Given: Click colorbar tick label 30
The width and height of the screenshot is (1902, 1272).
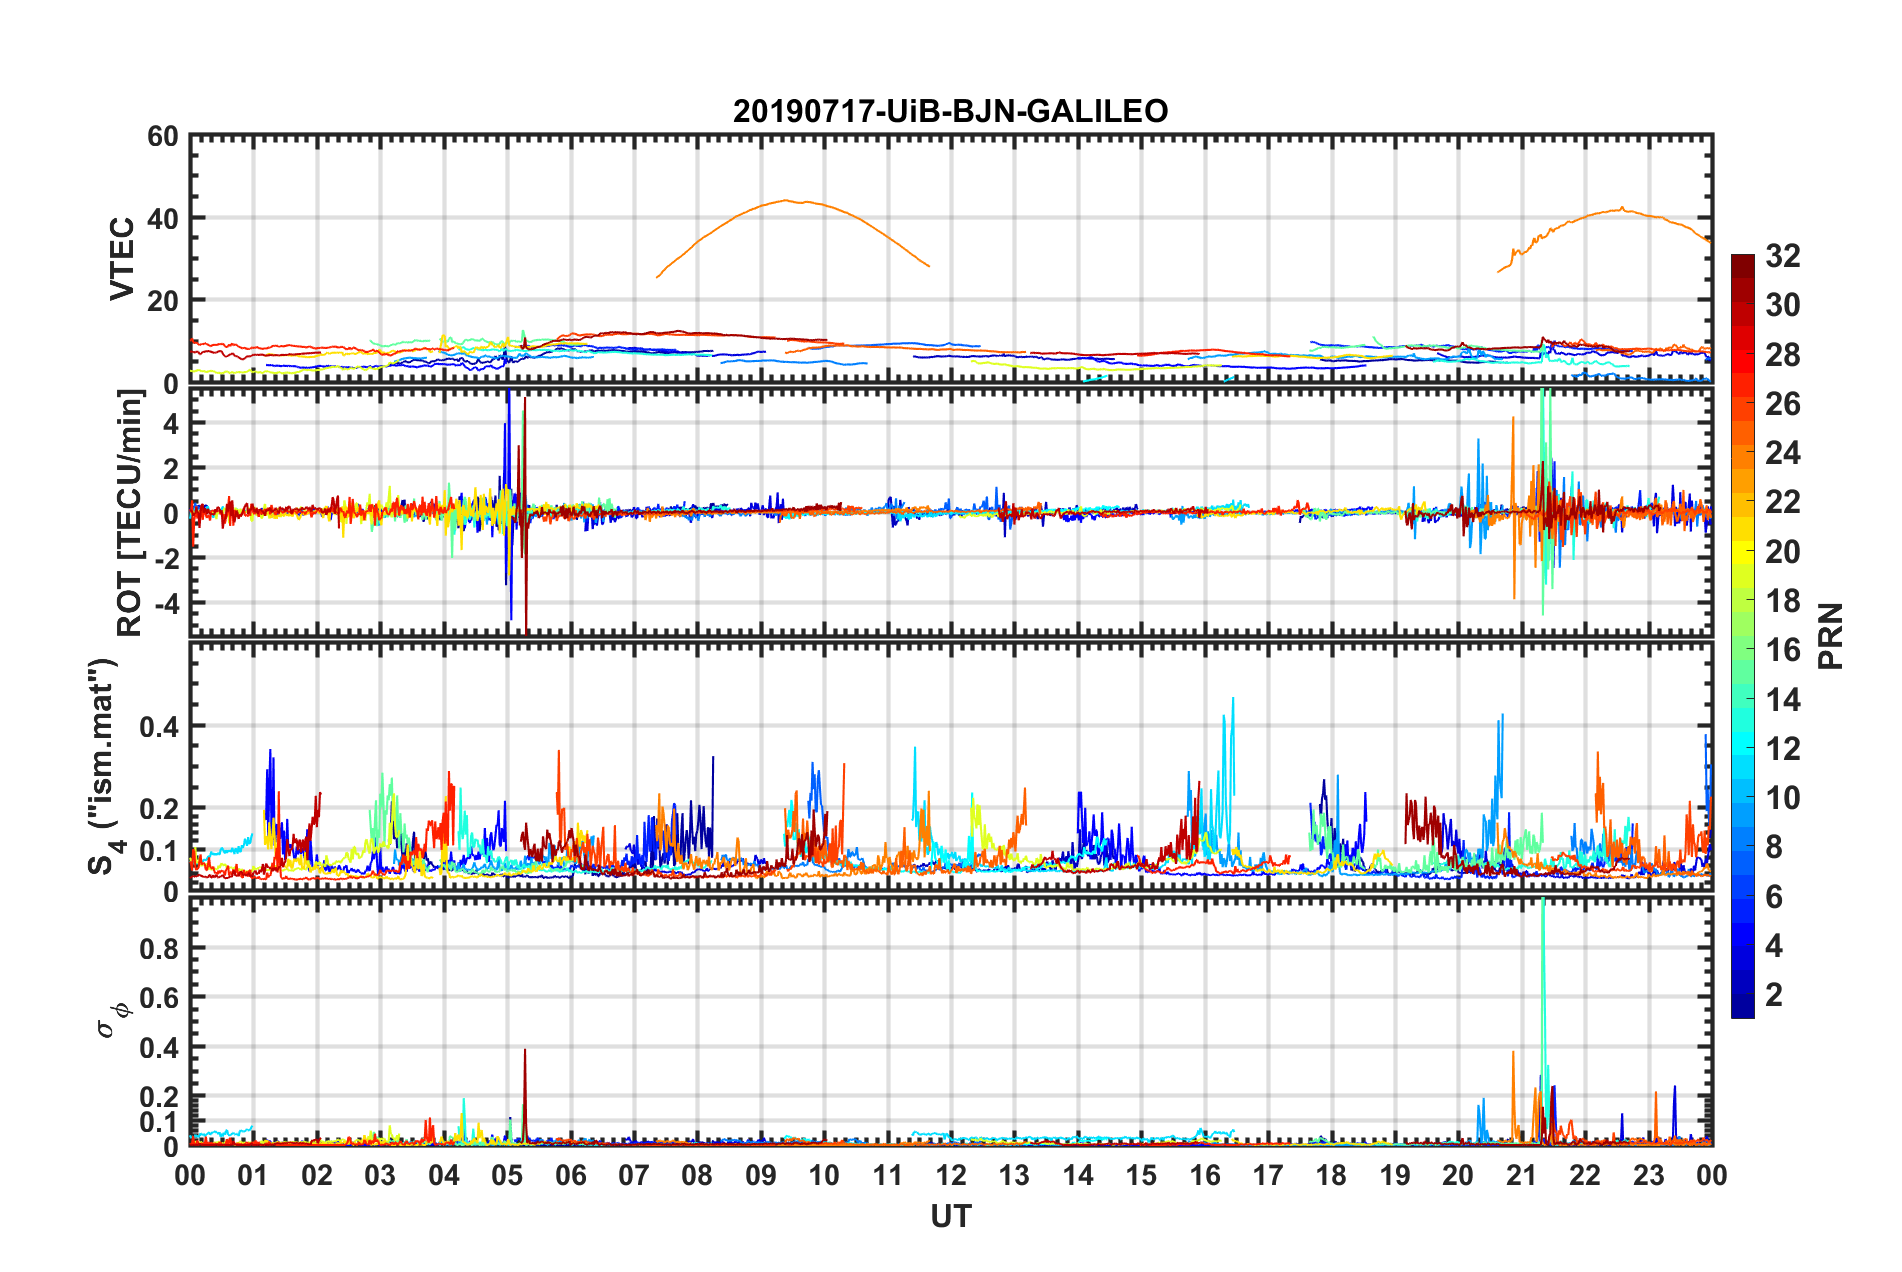Looking at the screenshot, I should (1783, 305).
